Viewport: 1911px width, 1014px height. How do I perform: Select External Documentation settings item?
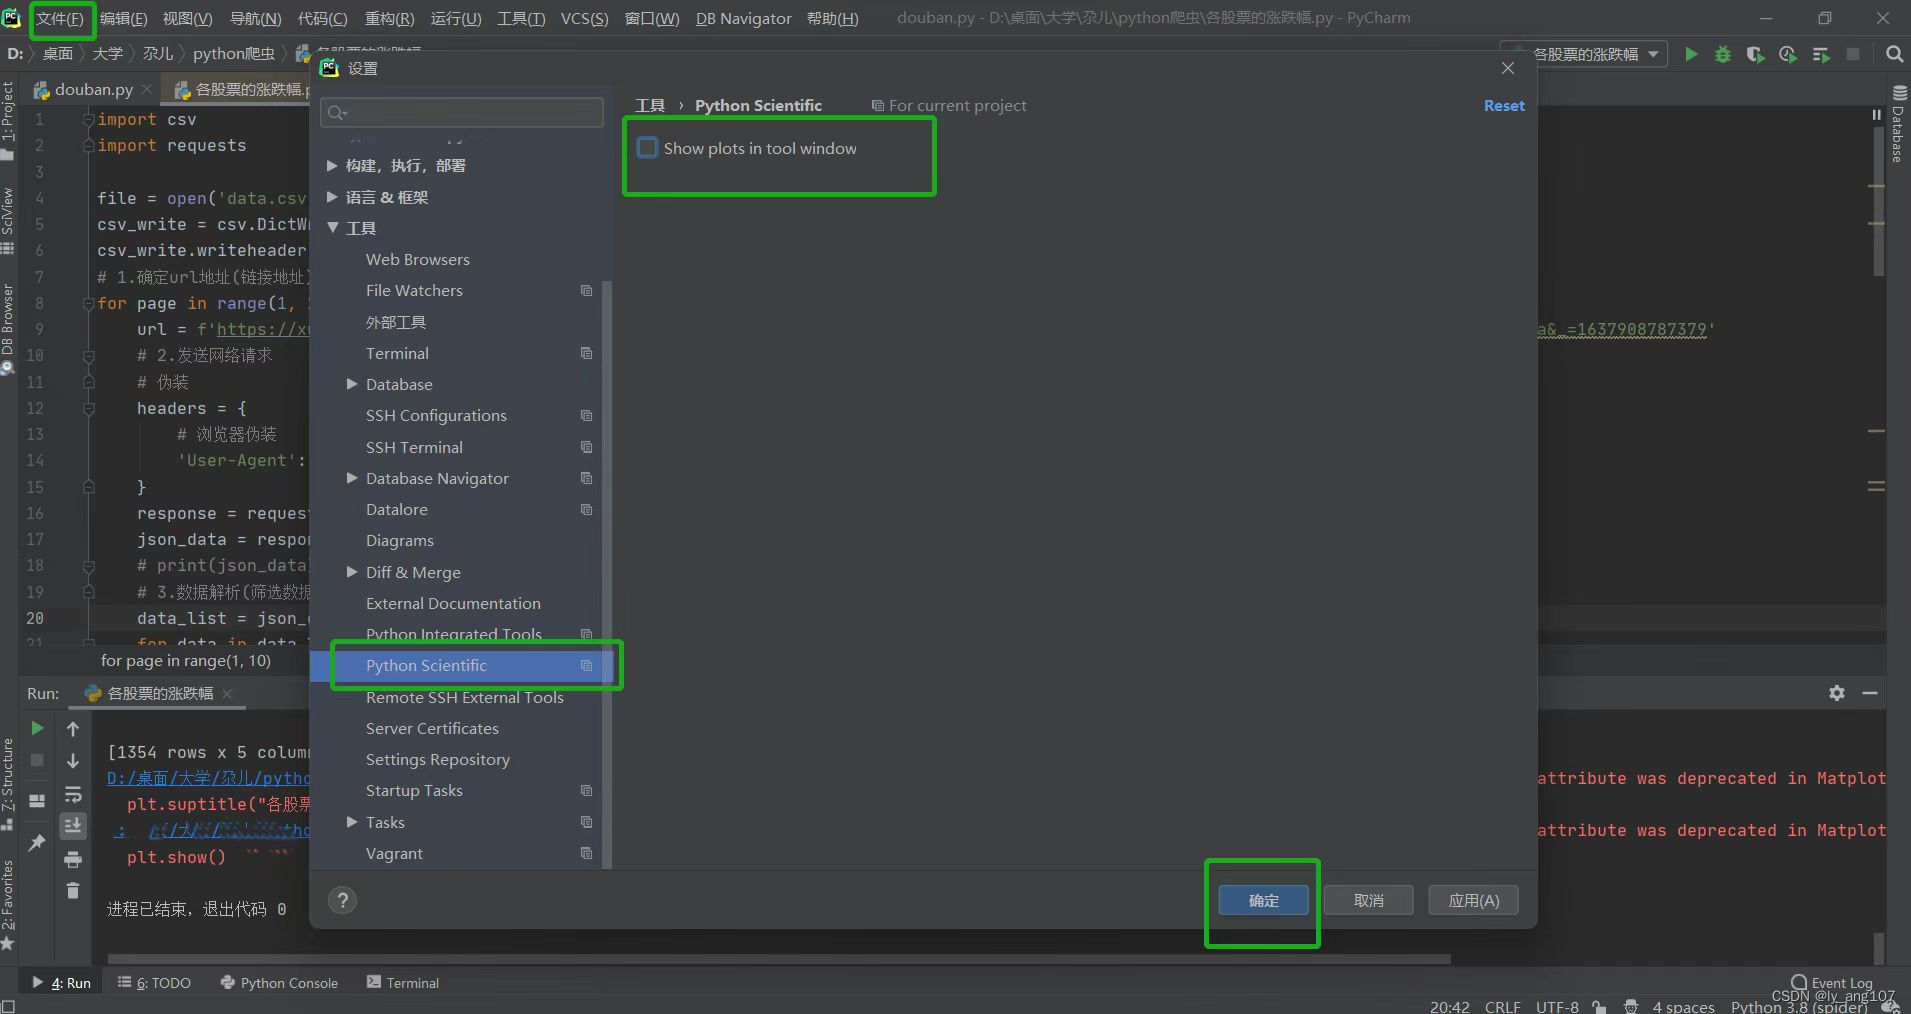pos(453,603)
